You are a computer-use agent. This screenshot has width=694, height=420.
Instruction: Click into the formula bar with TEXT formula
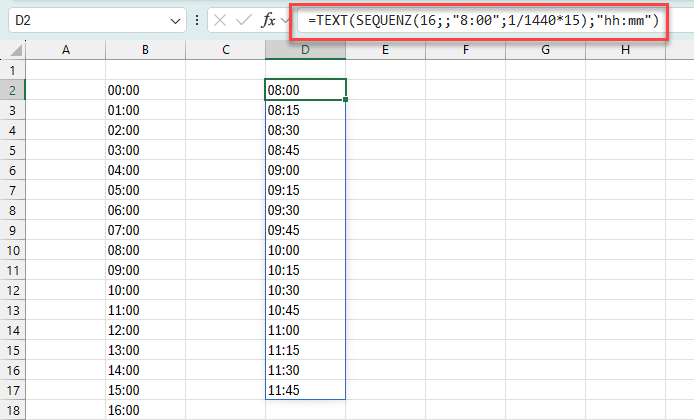pos(480,20)
